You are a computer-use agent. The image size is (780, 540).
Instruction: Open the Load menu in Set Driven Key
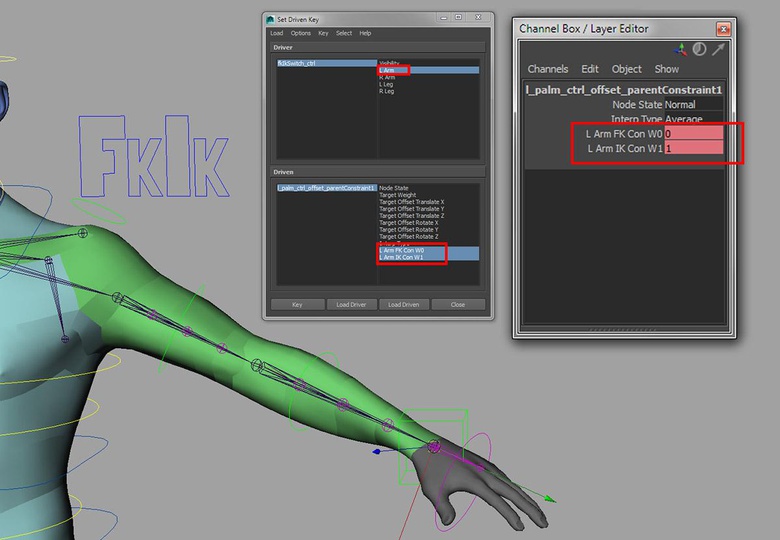(277, 33)
